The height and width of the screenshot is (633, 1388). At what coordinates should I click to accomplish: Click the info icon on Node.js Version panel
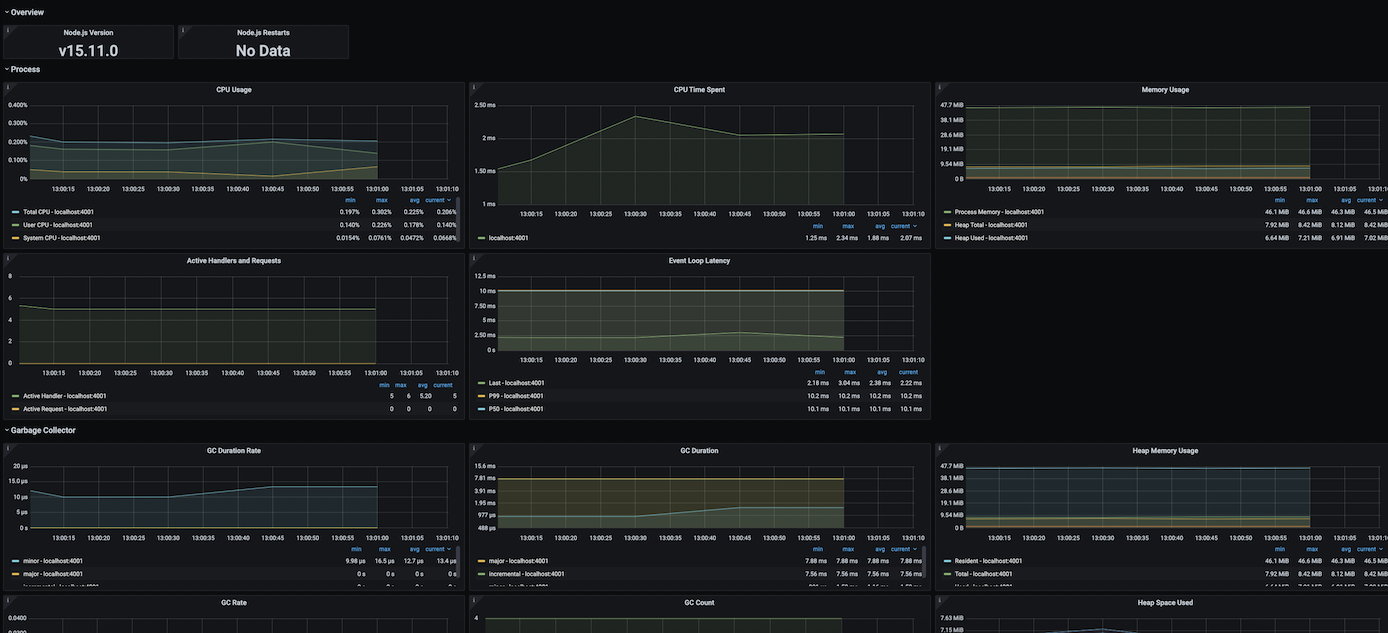pos(8,30)
